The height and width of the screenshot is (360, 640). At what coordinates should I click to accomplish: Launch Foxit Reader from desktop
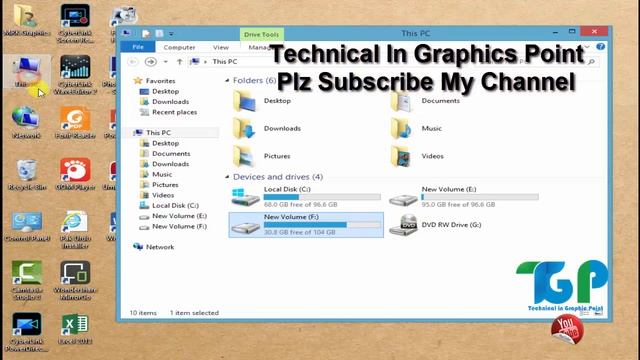click(75, 122)
